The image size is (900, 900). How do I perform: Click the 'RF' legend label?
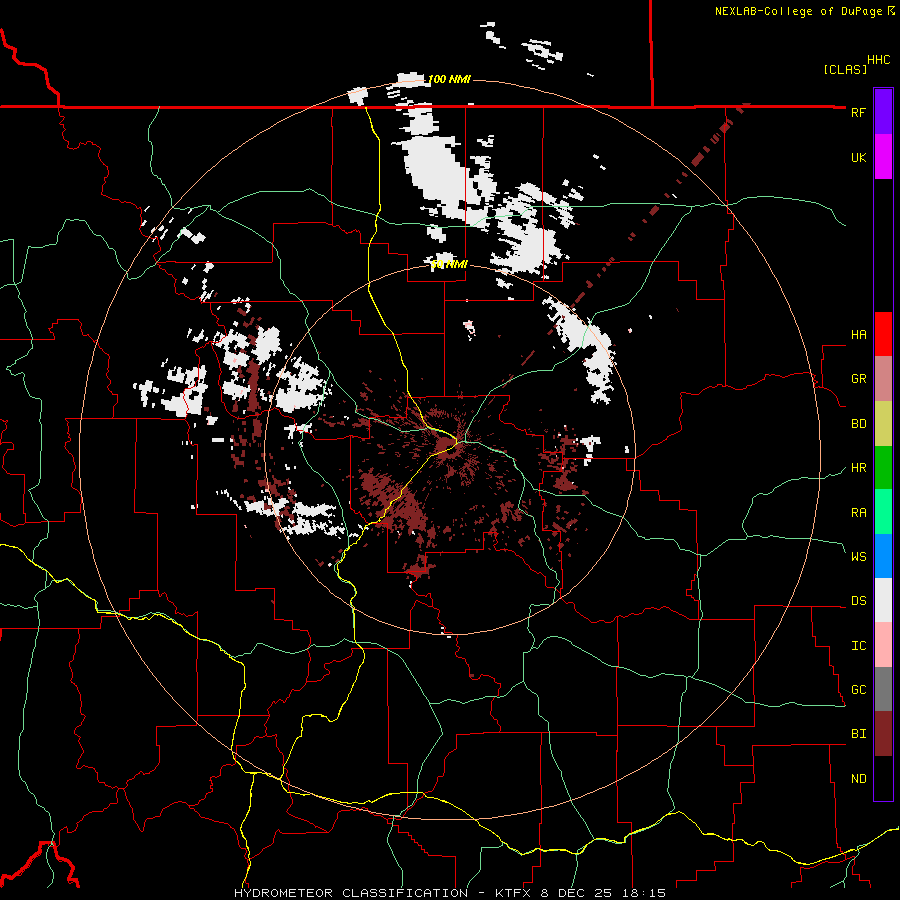point(858,112)
